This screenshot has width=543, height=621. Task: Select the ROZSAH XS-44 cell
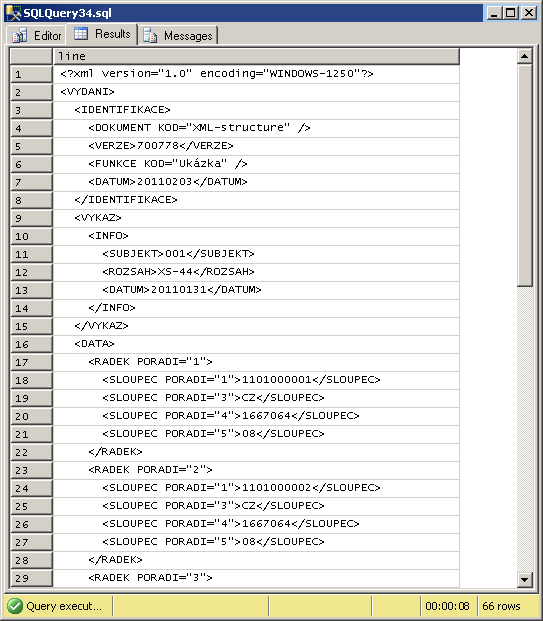256,272
